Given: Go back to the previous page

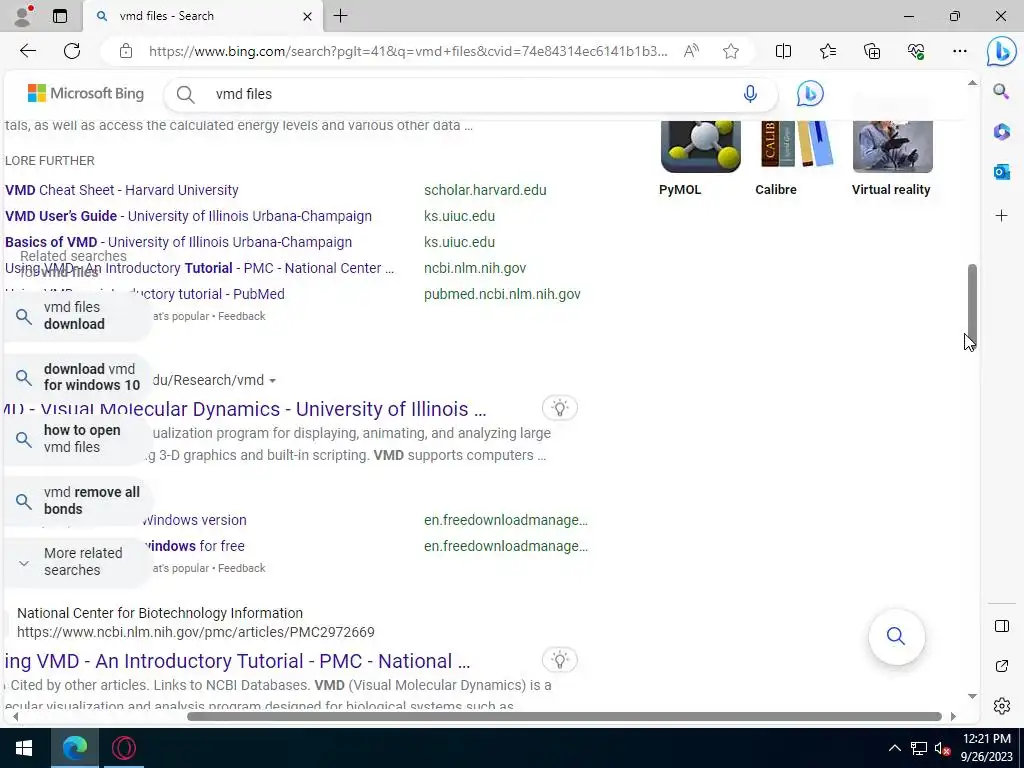Looking at the screenshot, I should point(28,51).
